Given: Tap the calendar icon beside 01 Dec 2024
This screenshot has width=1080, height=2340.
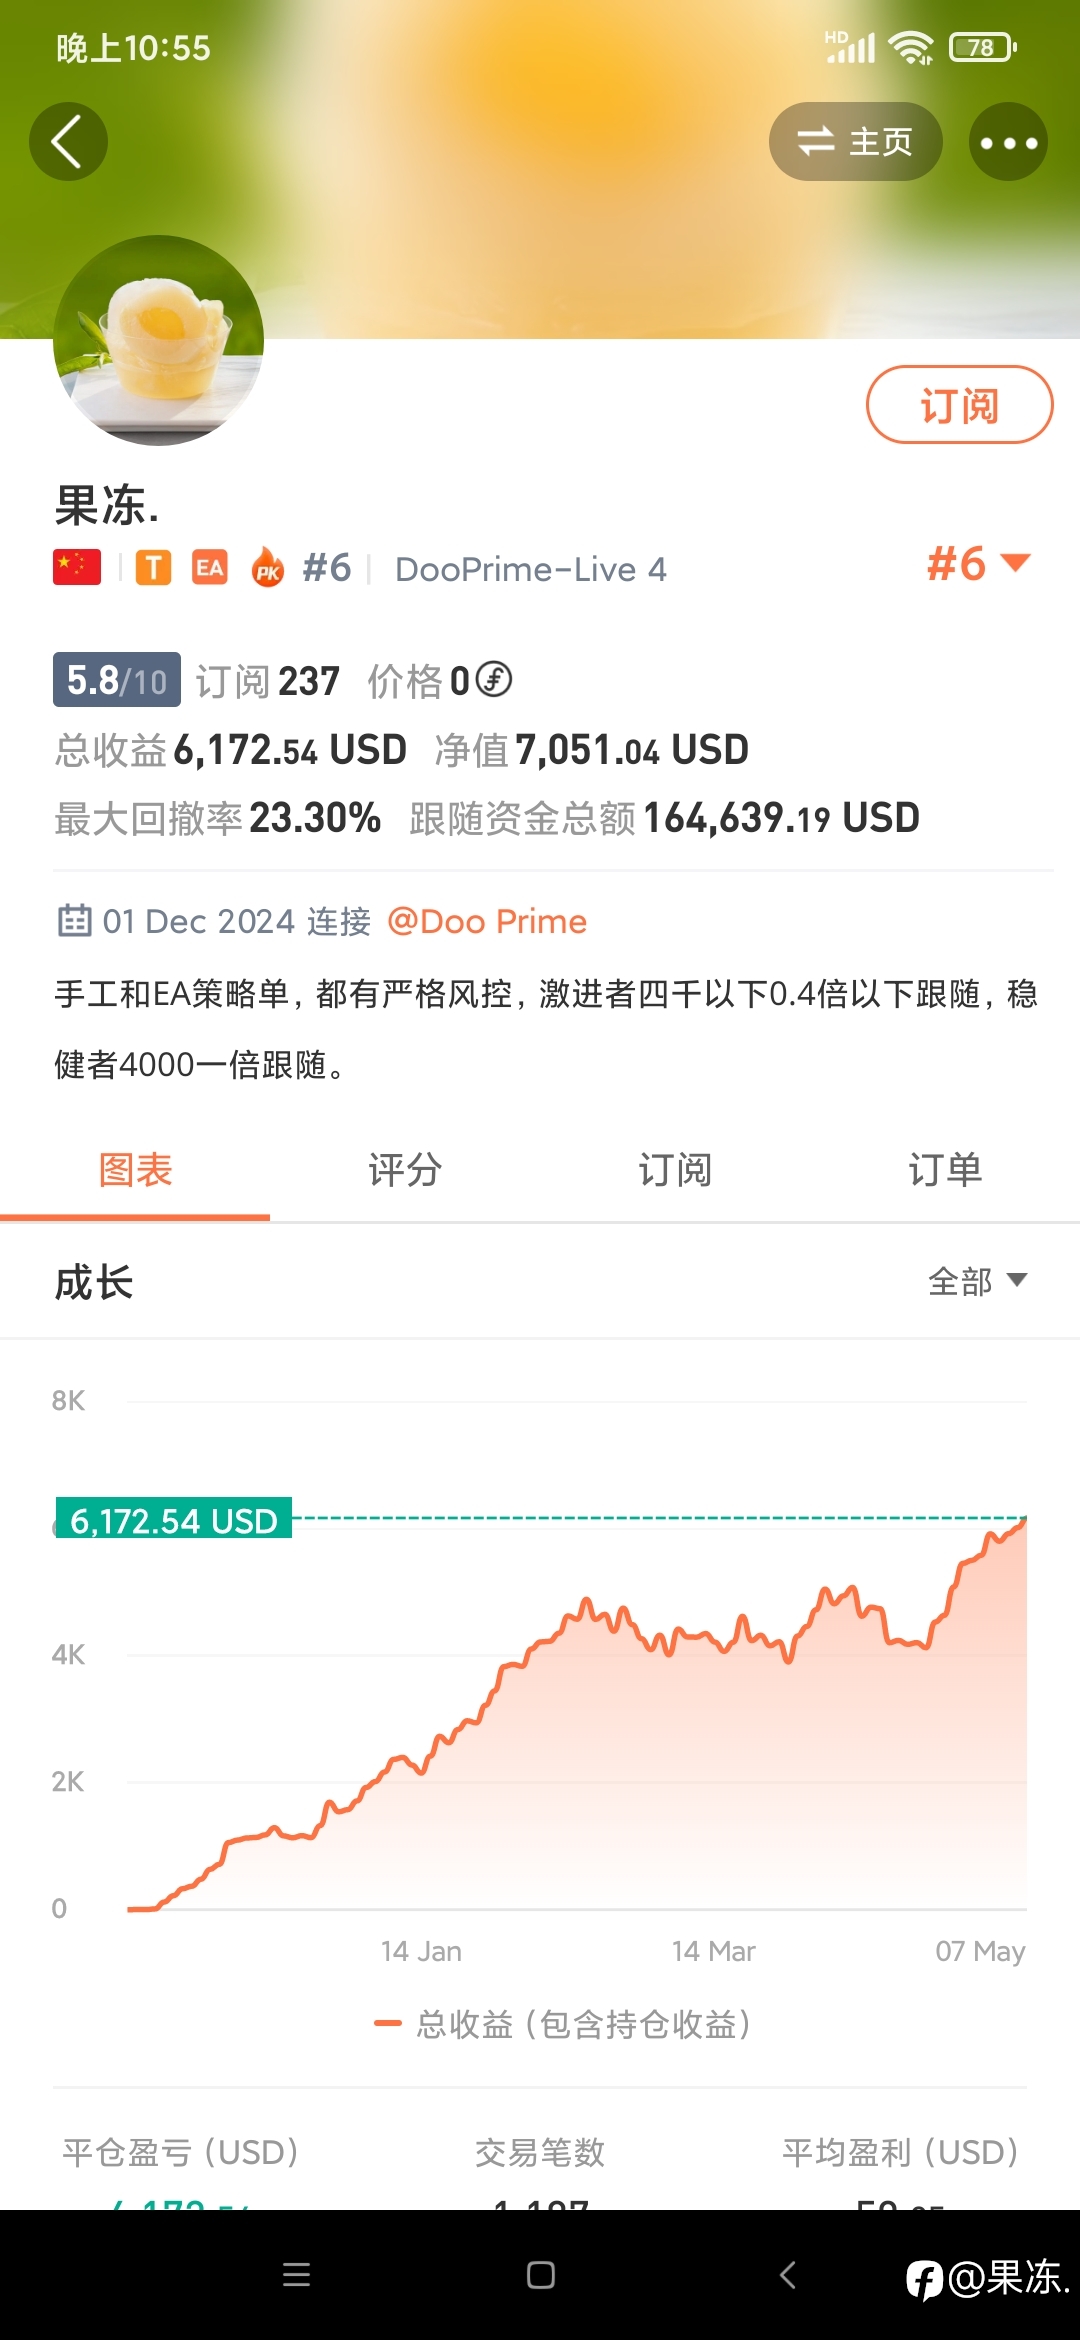Looking at the screenshot, I should coord(74,920).
